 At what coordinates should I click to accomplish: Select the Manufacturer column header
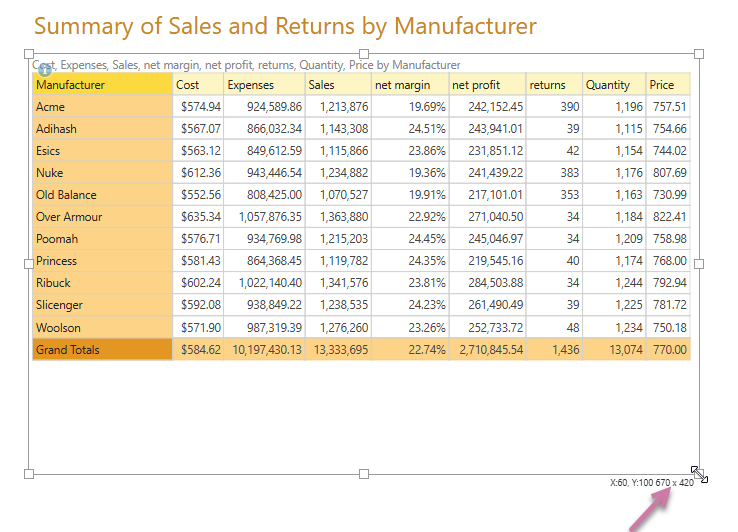(x=103, y=85)
